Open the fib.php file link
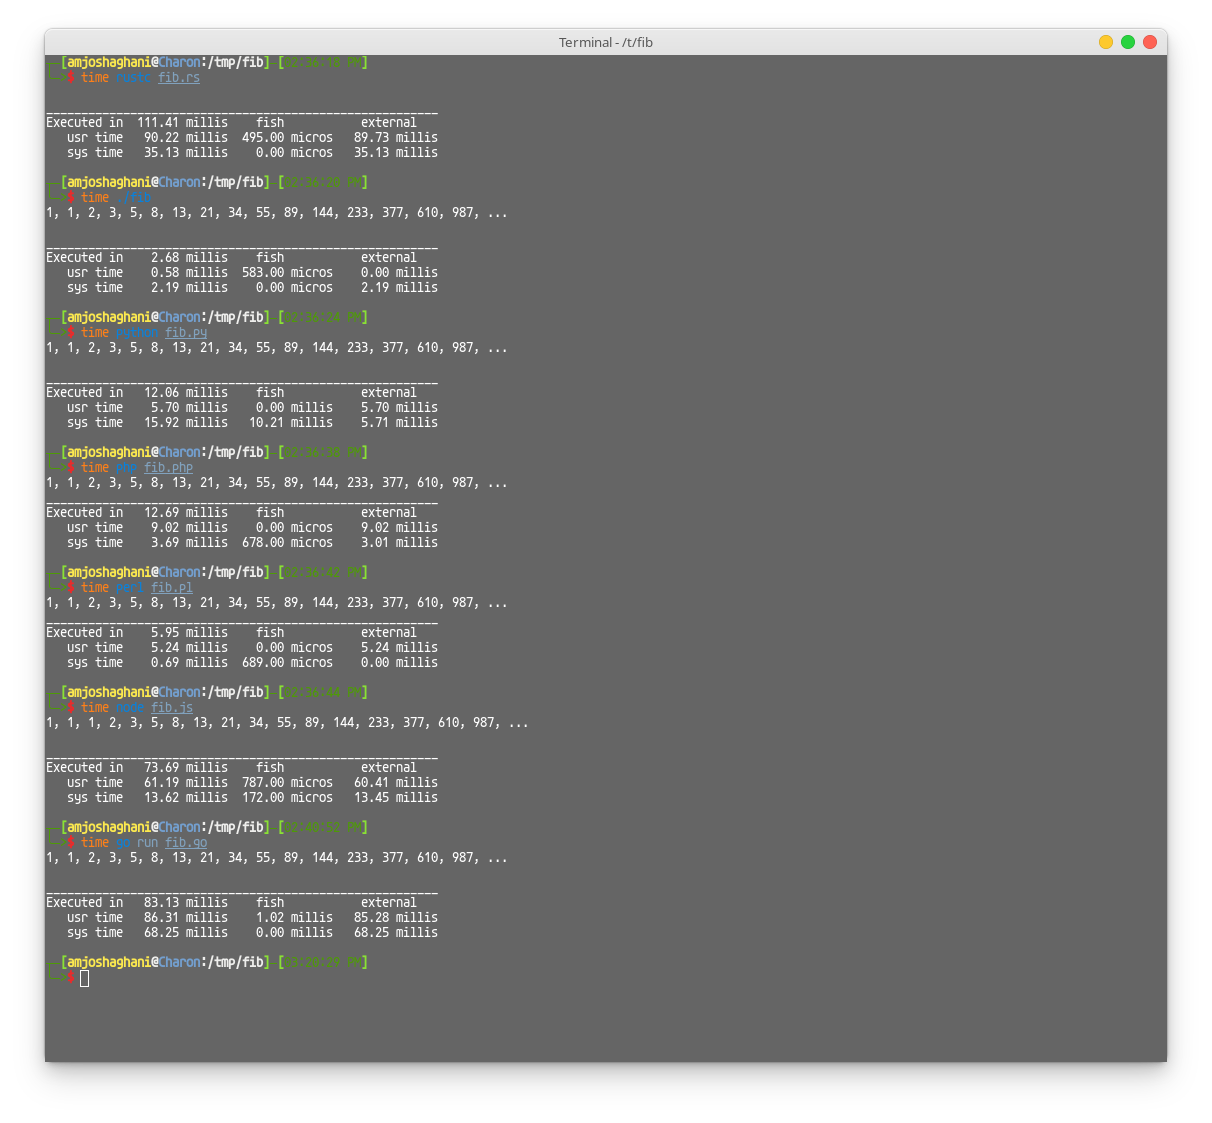1212x1123 pixels. point(167,467)
